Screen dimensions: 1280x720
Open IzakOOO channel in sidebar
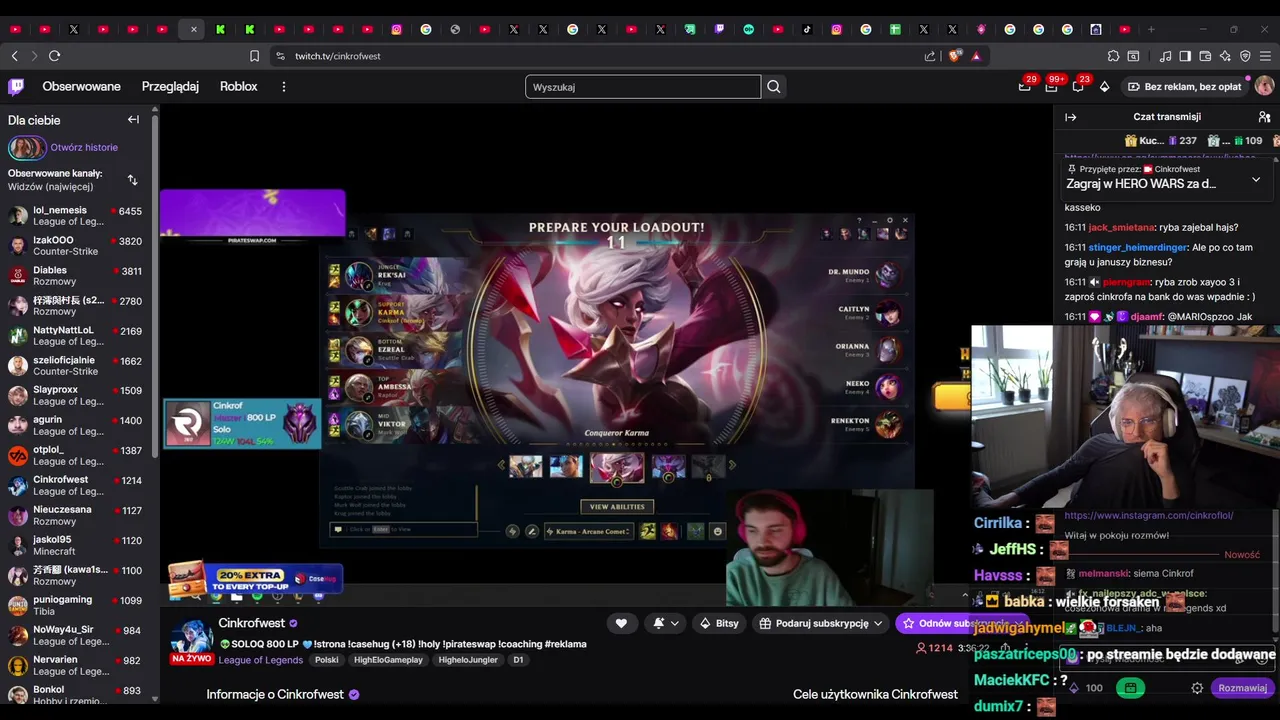tap(75, 246)
